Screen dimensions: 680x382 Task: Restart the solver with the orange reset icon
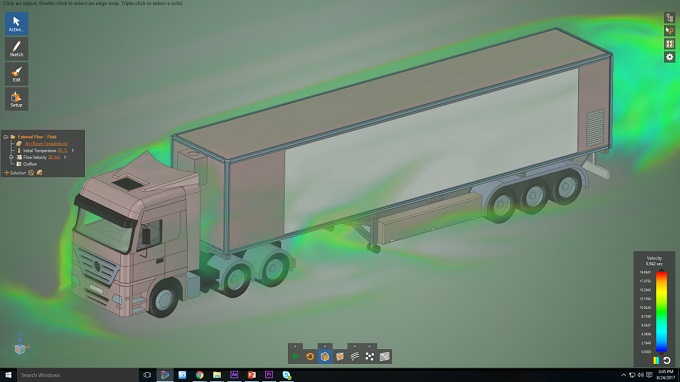pyautogui.click(x=310, y=356)
